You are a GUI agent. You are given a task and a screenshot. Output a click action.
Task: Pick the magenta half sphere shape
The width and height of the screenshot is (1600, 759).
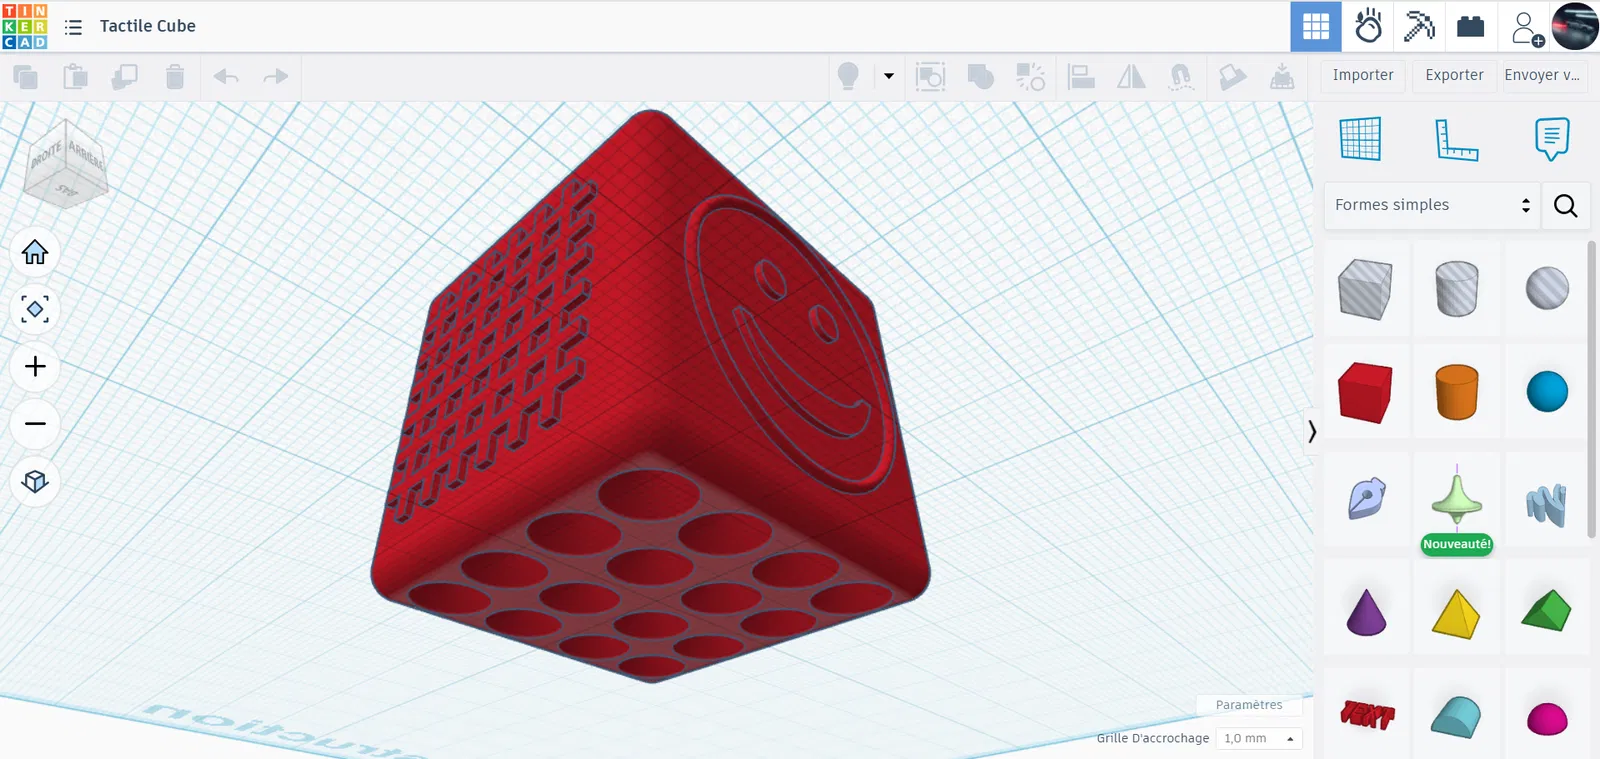click(x=1547, y=718)
